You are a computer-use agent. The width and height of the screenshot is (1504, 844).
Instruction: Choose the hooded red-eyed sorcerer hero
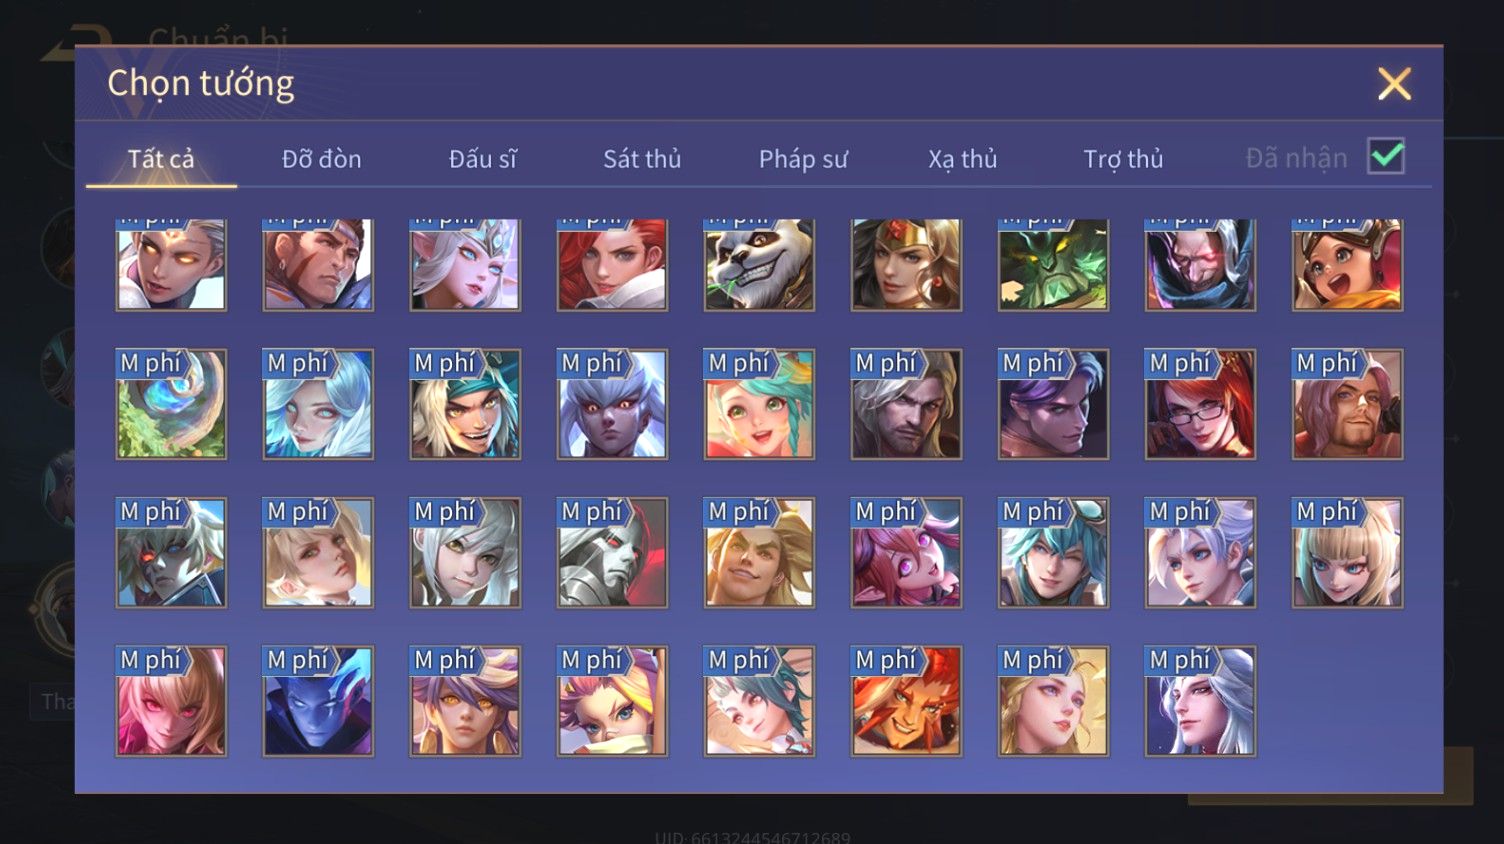pos(1200,264)
